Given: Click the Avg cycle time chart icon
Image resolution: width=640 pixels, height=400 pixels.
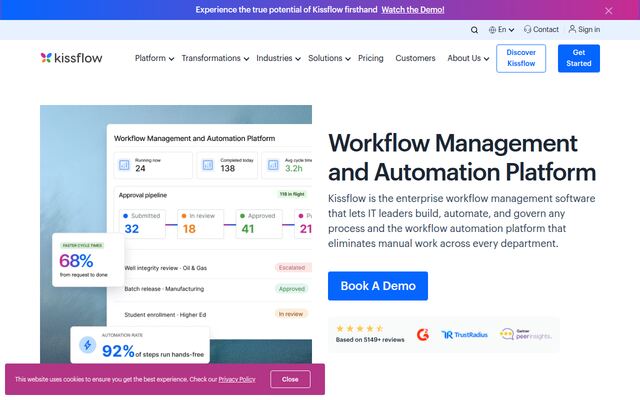Looking at the screenshot, I should (x=273, y=165).
